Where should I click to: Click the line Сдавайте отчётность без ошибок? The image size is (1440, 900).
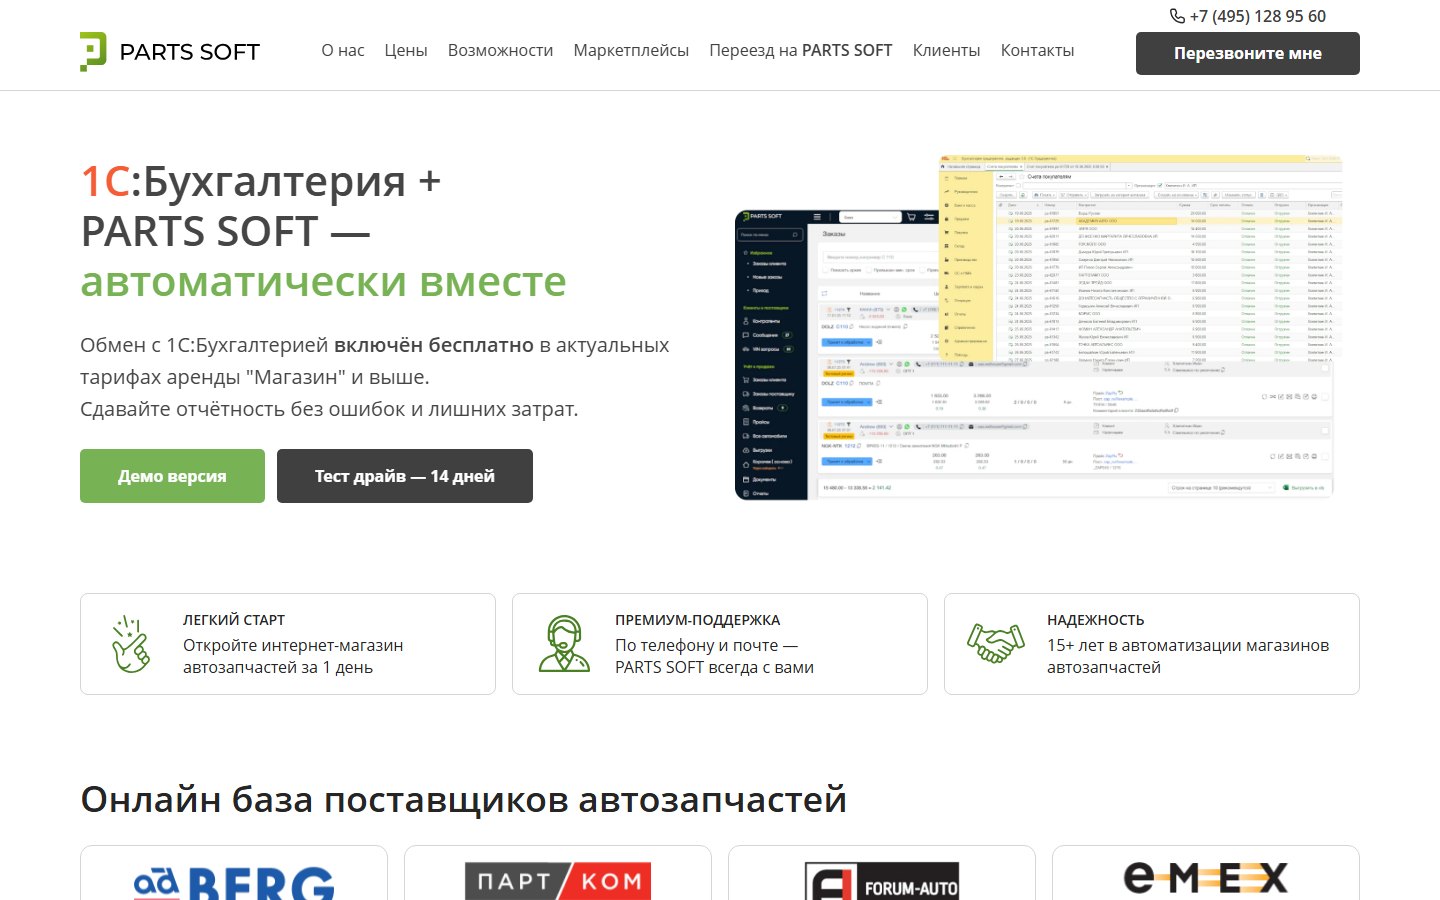(x=329, y=409)
